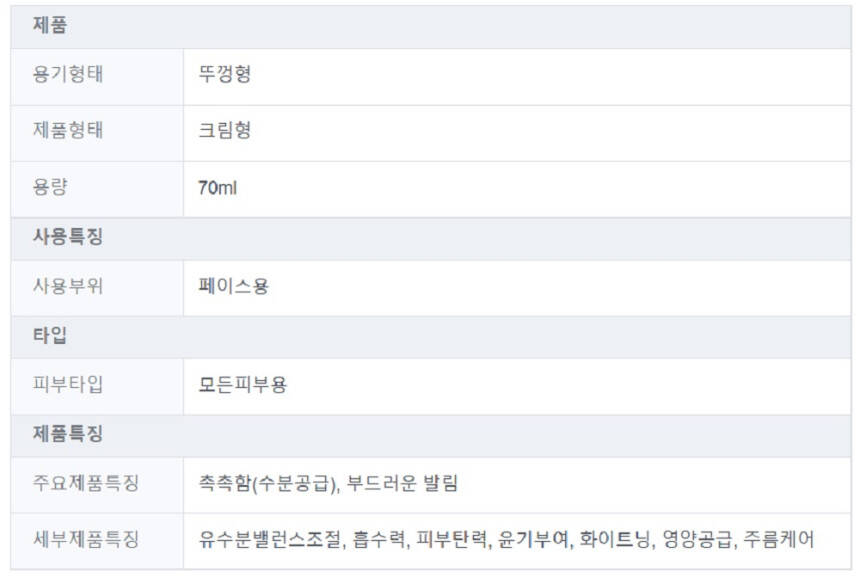Click the 유수분밸런스조절 feature text
Viewport: 860px width, 578px height.
click(271, 540)
